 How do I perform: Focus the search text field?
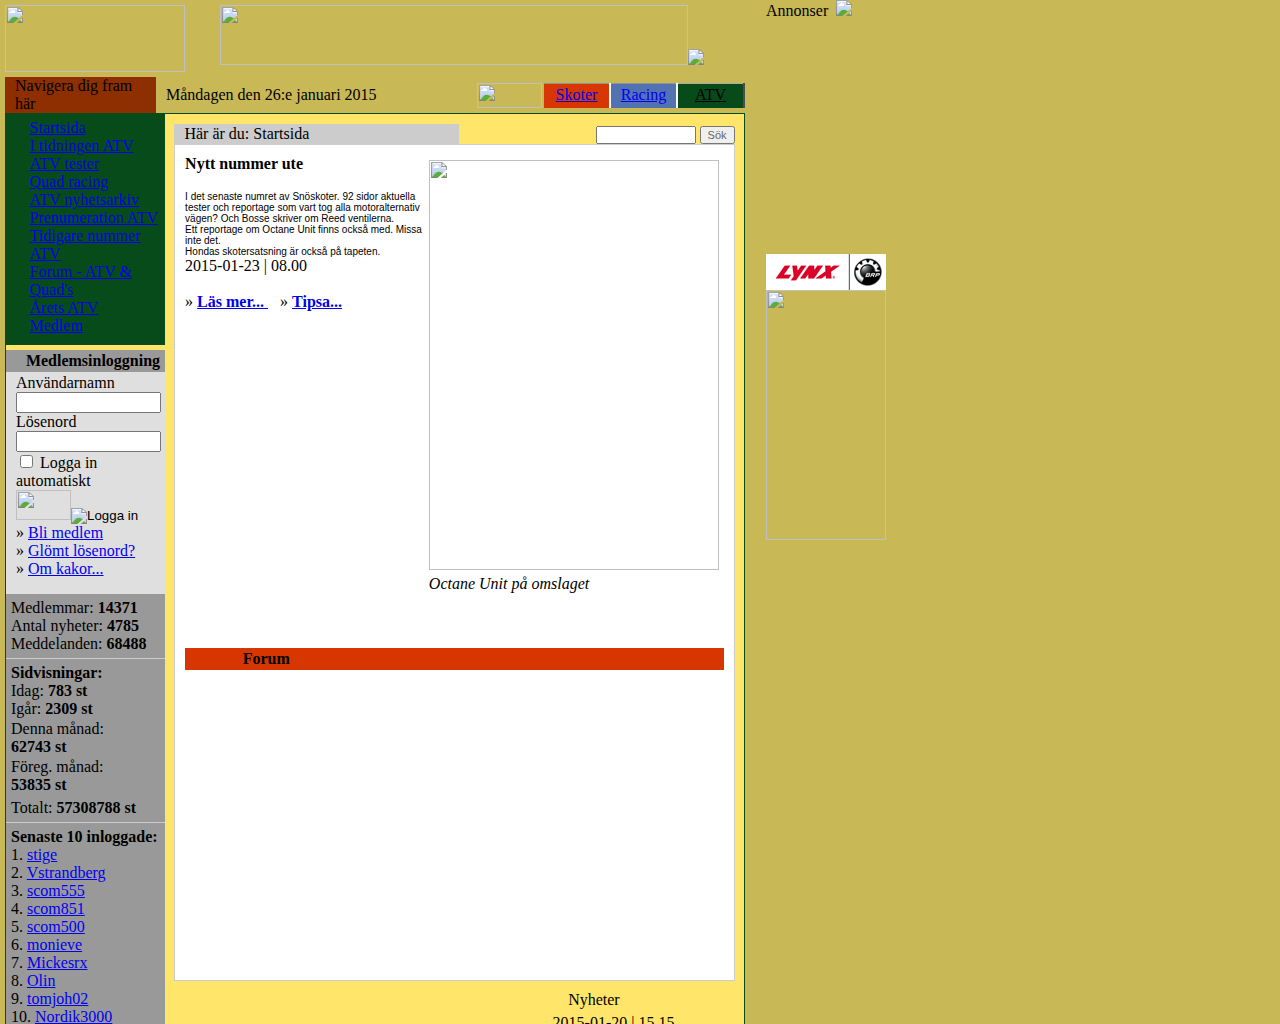[646, 135]
